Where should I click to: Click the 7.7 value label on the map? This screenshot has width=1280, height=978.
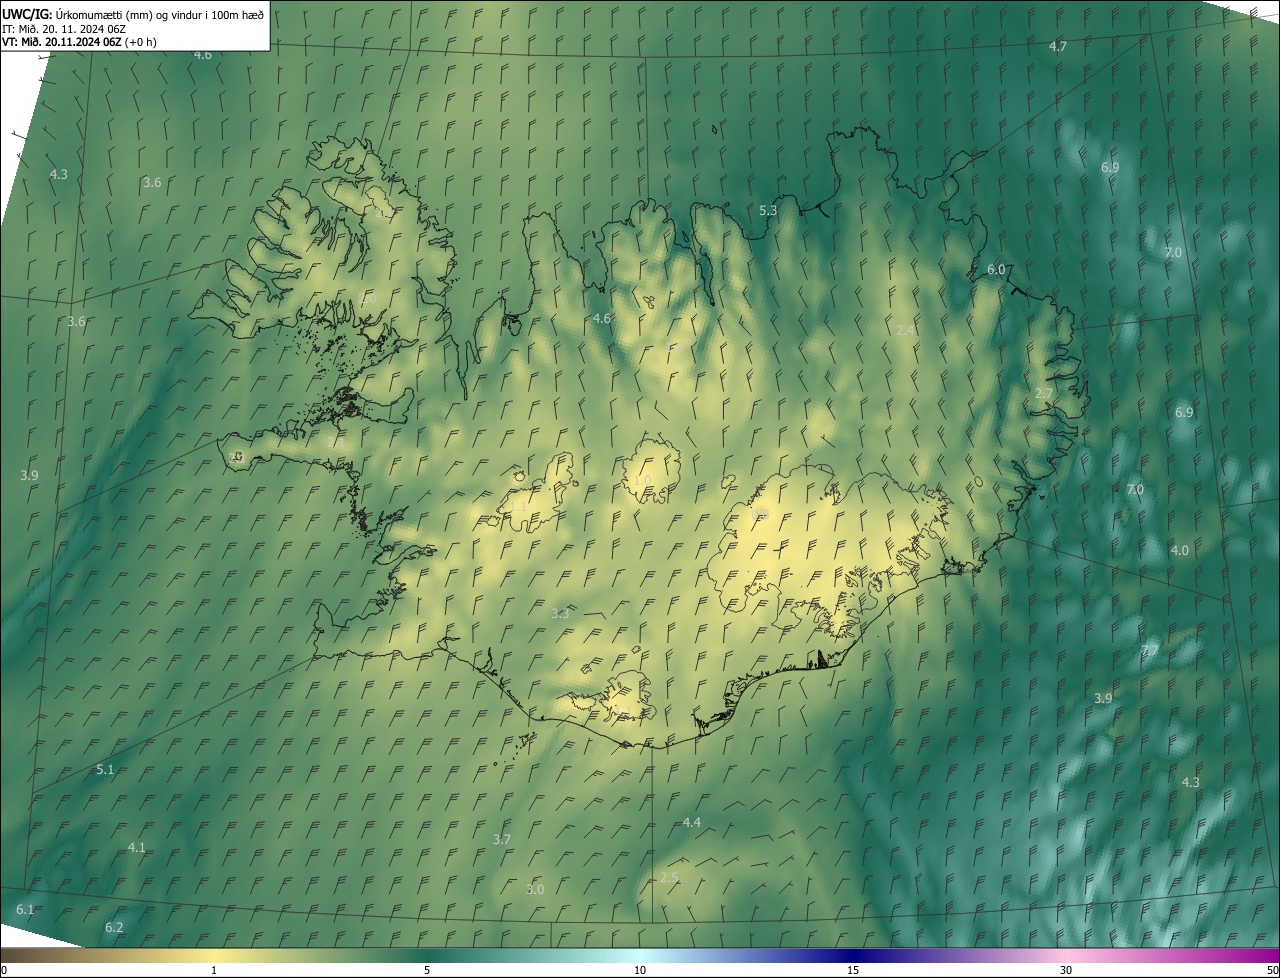coord(1150,651)
